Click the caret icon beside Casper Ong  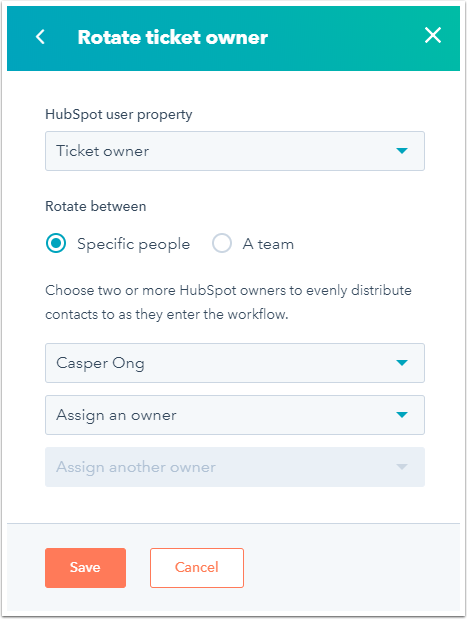pyautogui.click(x=402, y=363)
